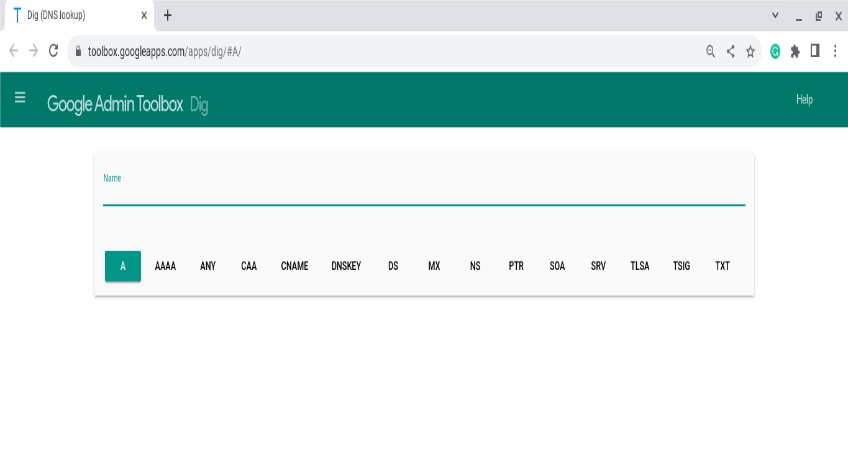Open the Help link

point(804,99)
